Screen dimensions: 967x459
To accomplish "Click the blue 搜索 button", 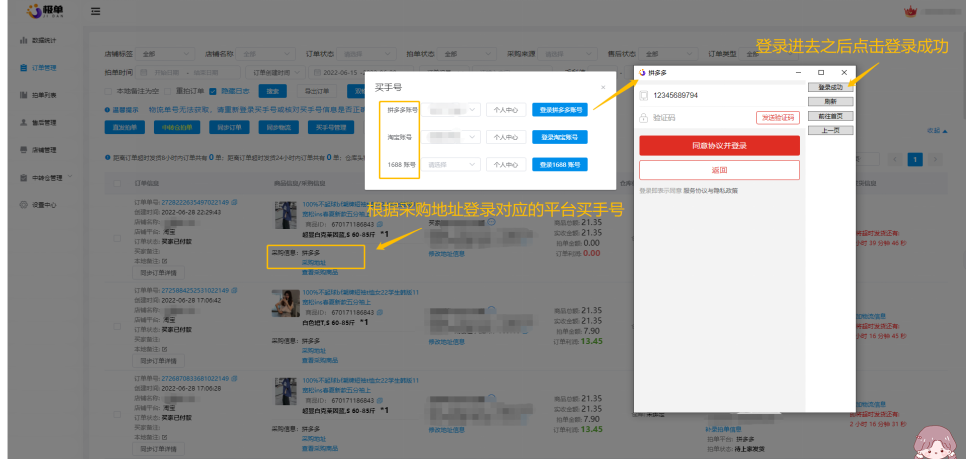I will (272, 91).
